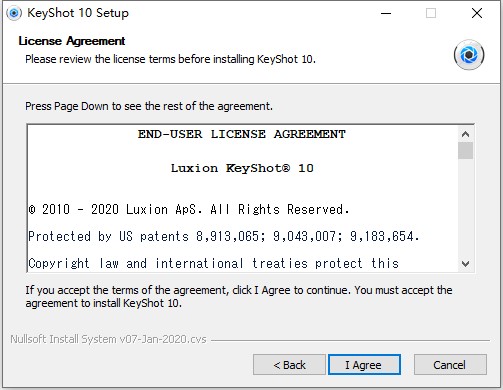Minimize the KeyShot 10 Setup window
Screen dimensions: 503x390
point(386,13)
